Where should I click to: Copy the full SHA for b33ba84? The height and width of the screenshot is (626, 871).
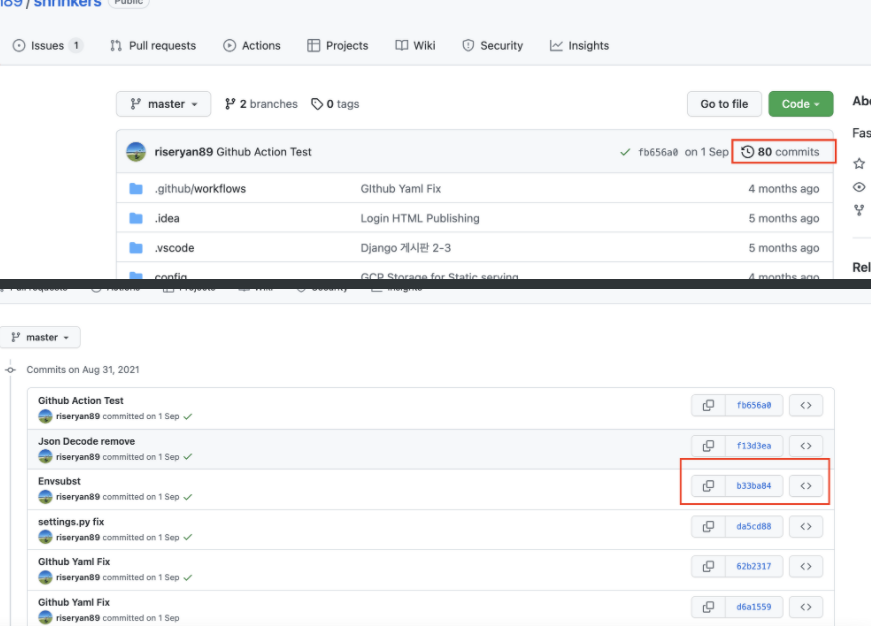click(708, 486)
